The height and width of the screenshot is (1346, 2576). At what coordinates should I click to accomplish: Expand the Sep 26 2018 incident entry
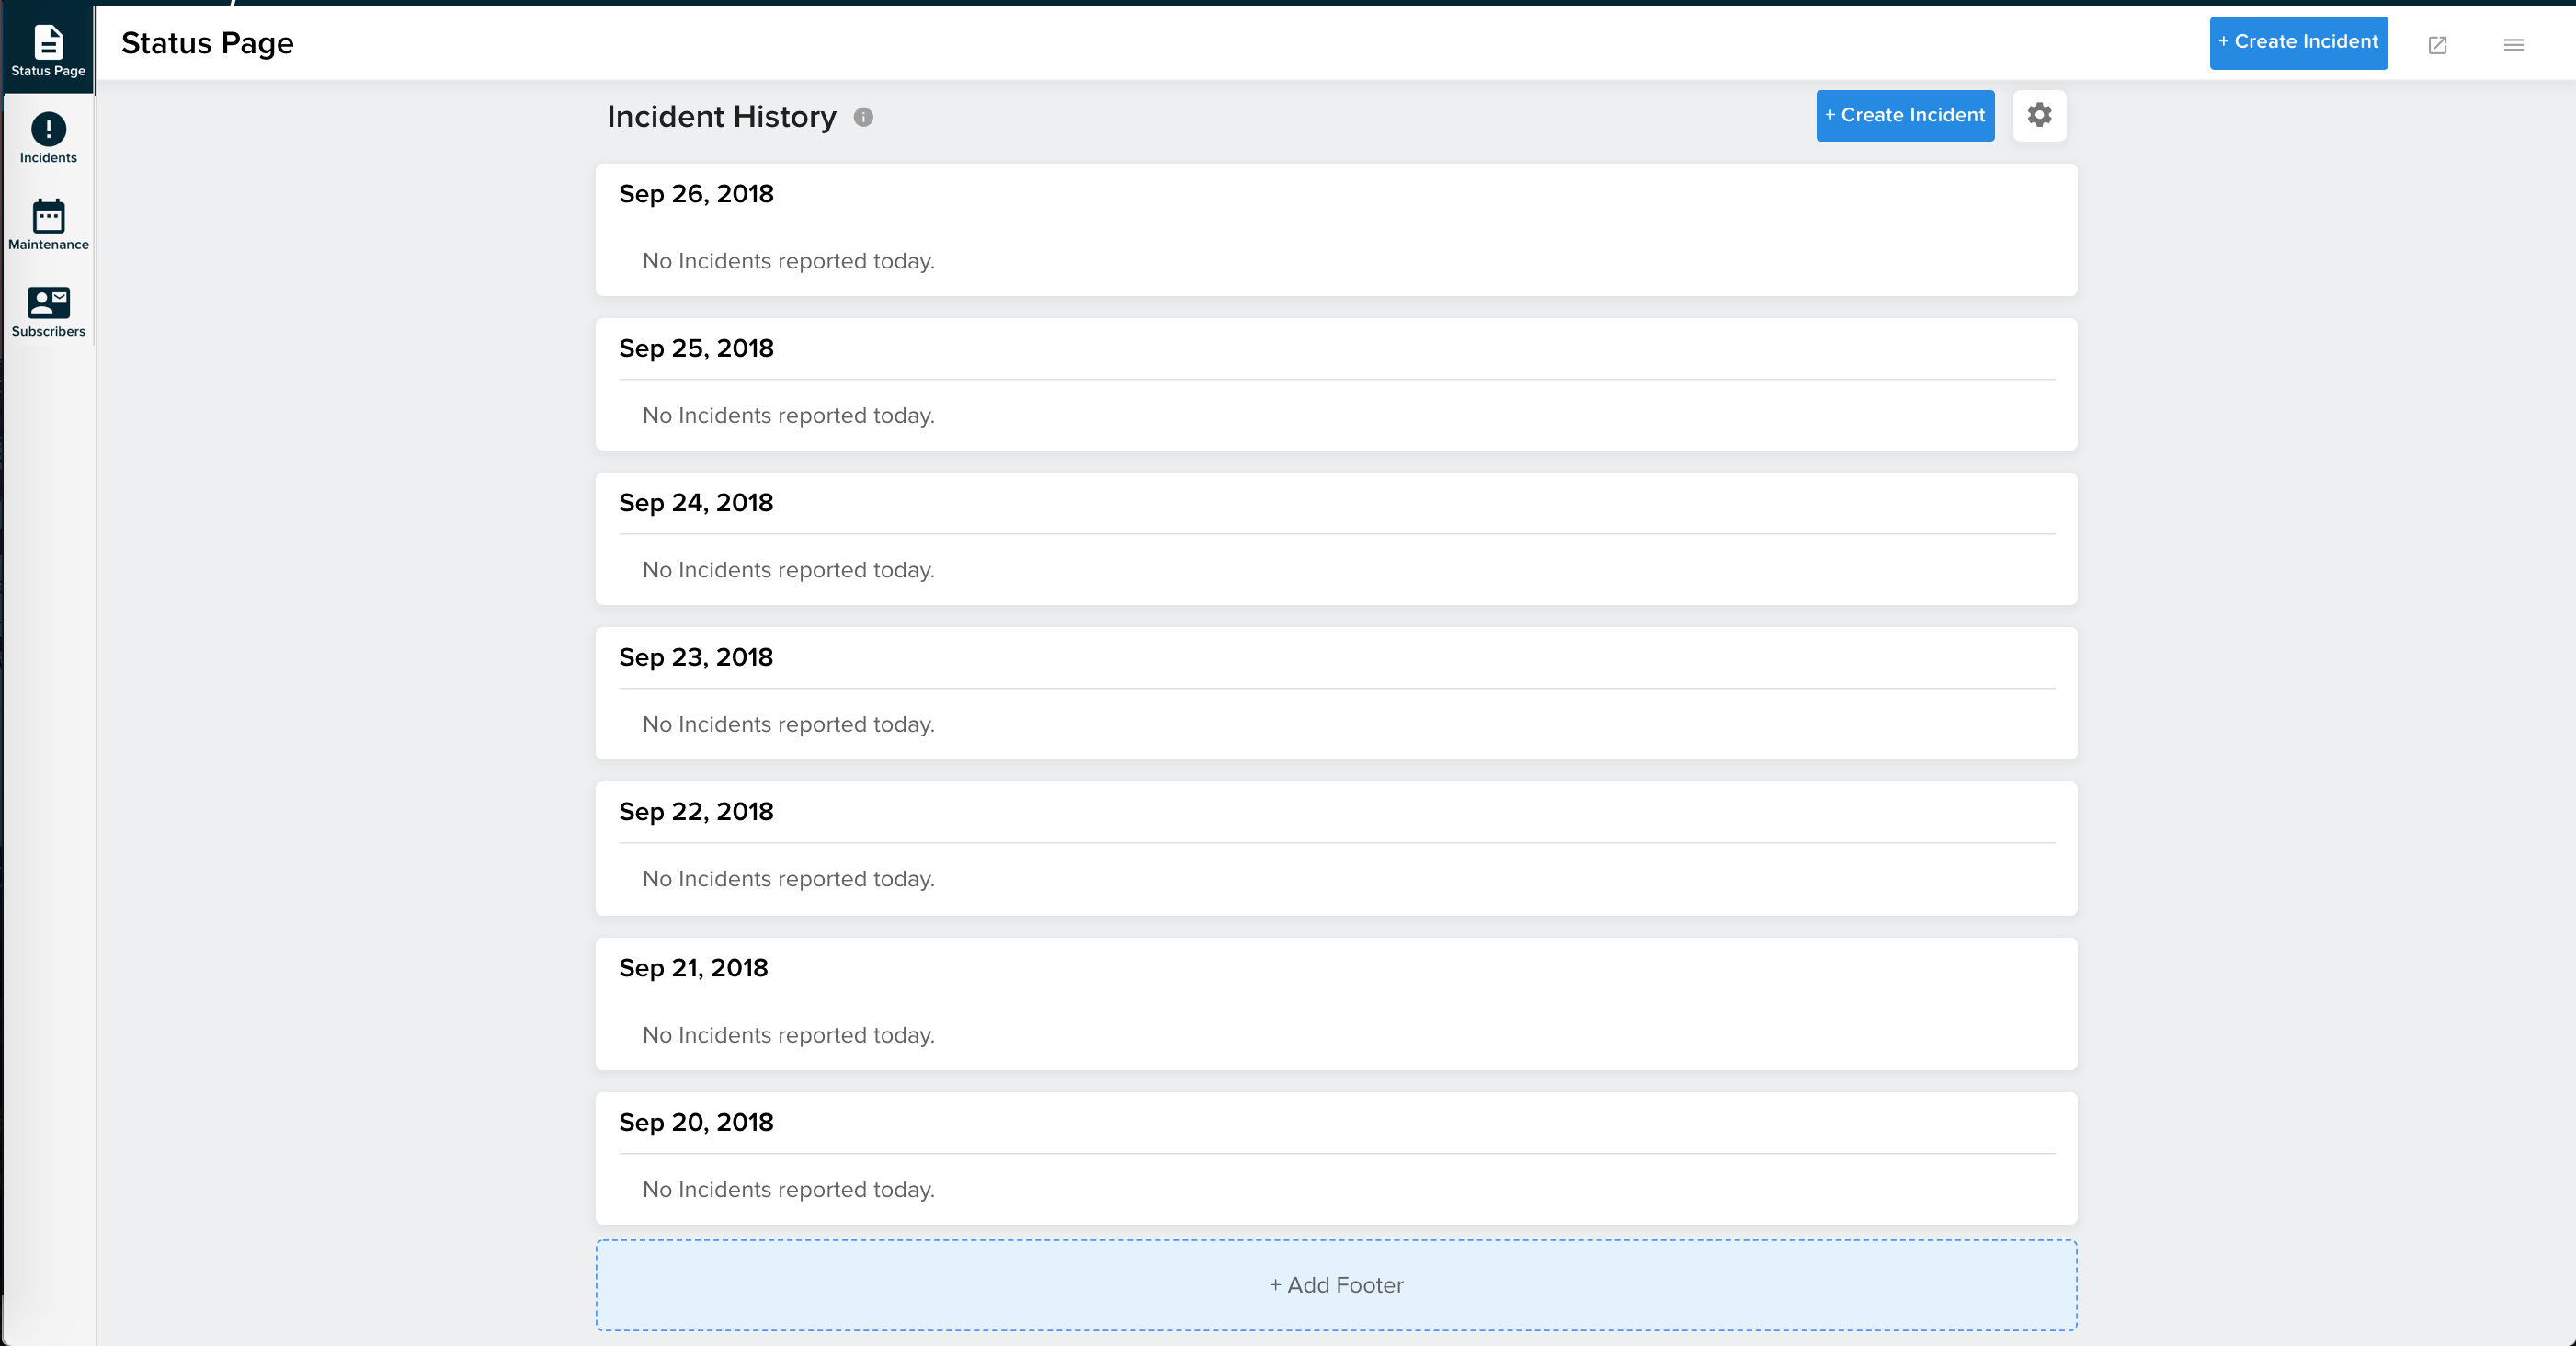coord(695,192)
